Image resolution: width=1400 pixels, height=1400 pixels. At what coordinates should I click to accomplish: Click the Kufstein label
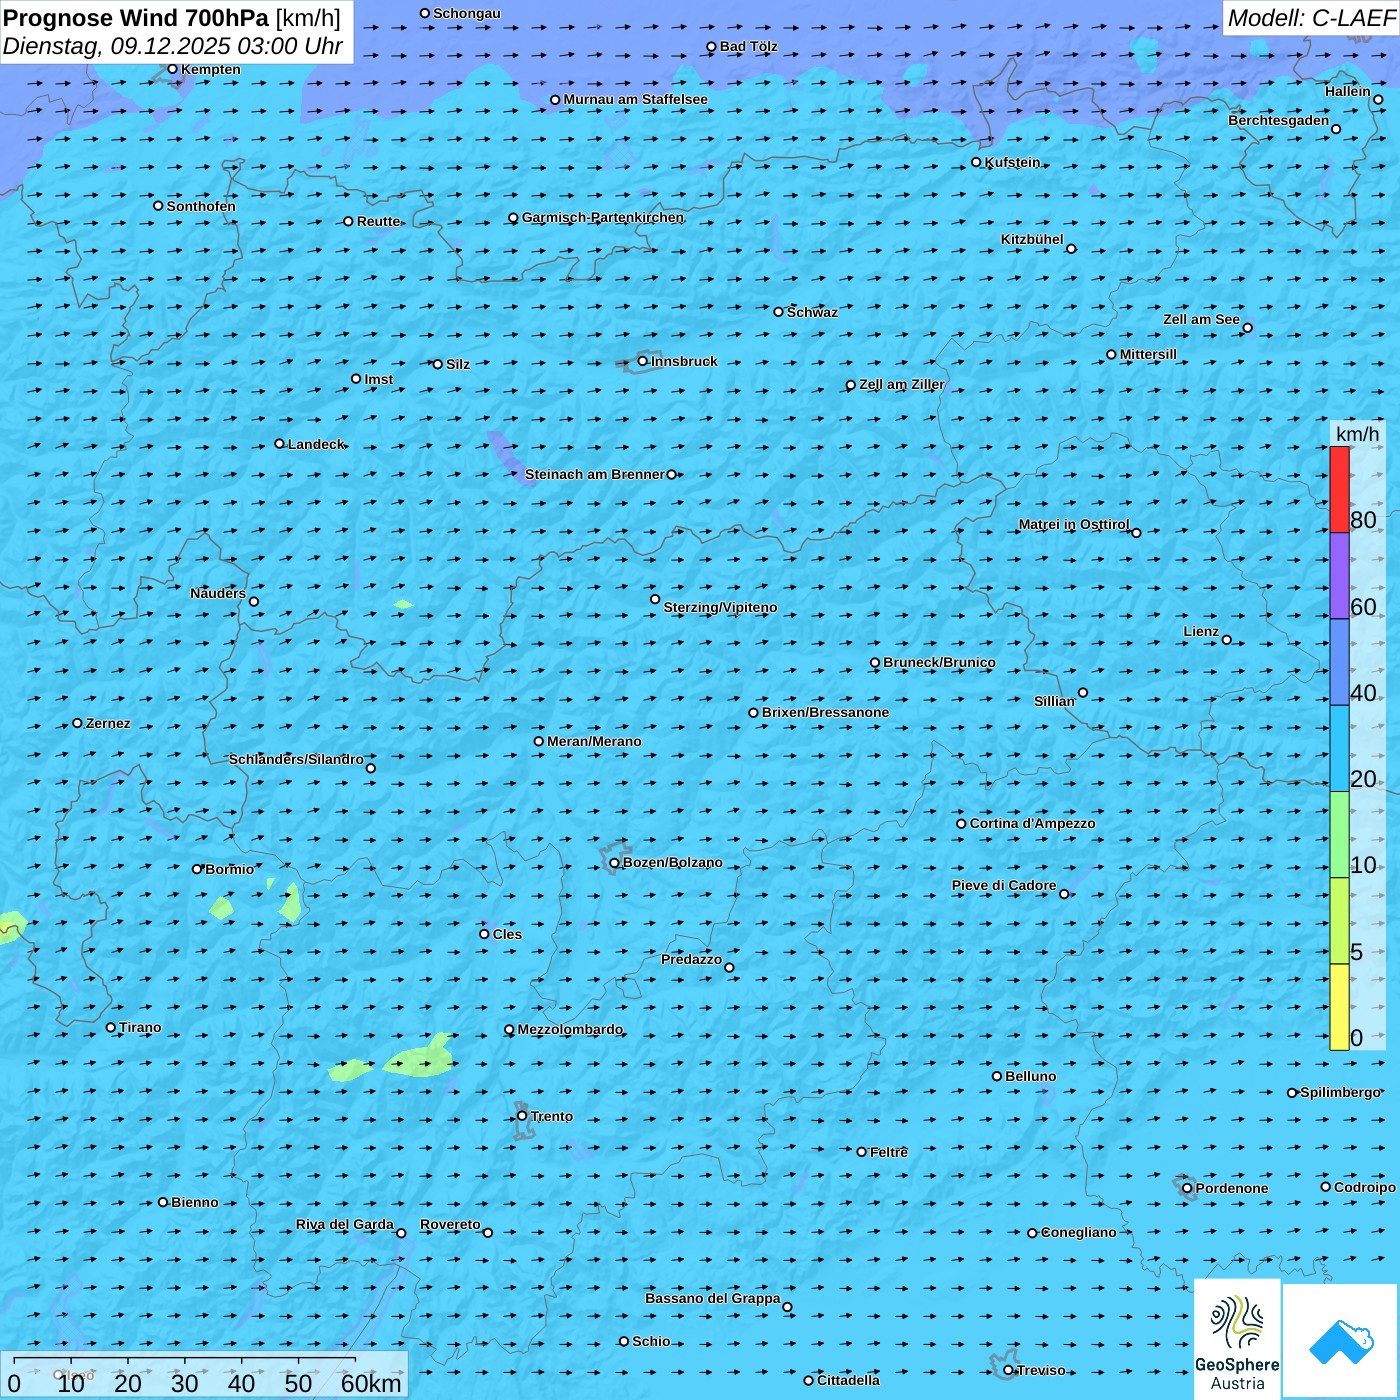tap(1012, 162)
